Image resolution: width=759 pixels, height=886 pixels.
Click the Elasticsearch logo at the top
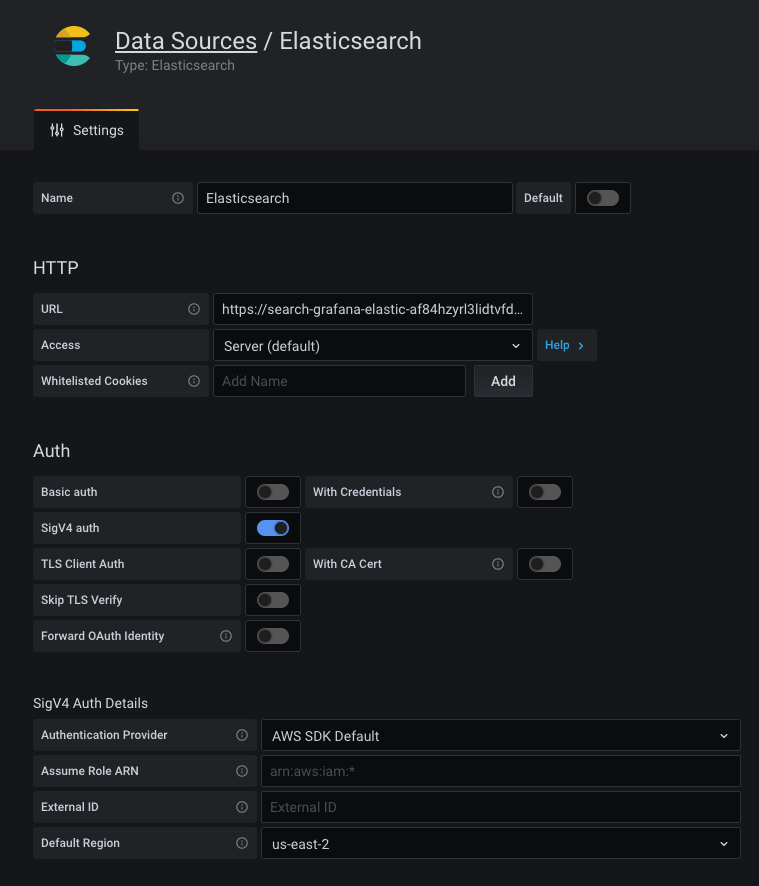coord(71,47)
